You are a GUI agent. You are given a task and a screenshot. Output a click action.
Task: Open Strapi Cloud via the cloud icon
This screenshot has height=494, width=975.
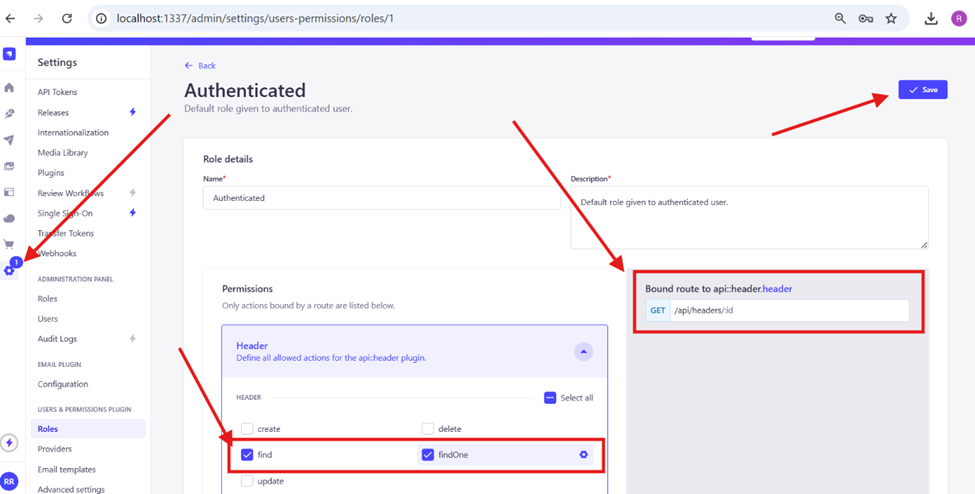coord(9,218)
